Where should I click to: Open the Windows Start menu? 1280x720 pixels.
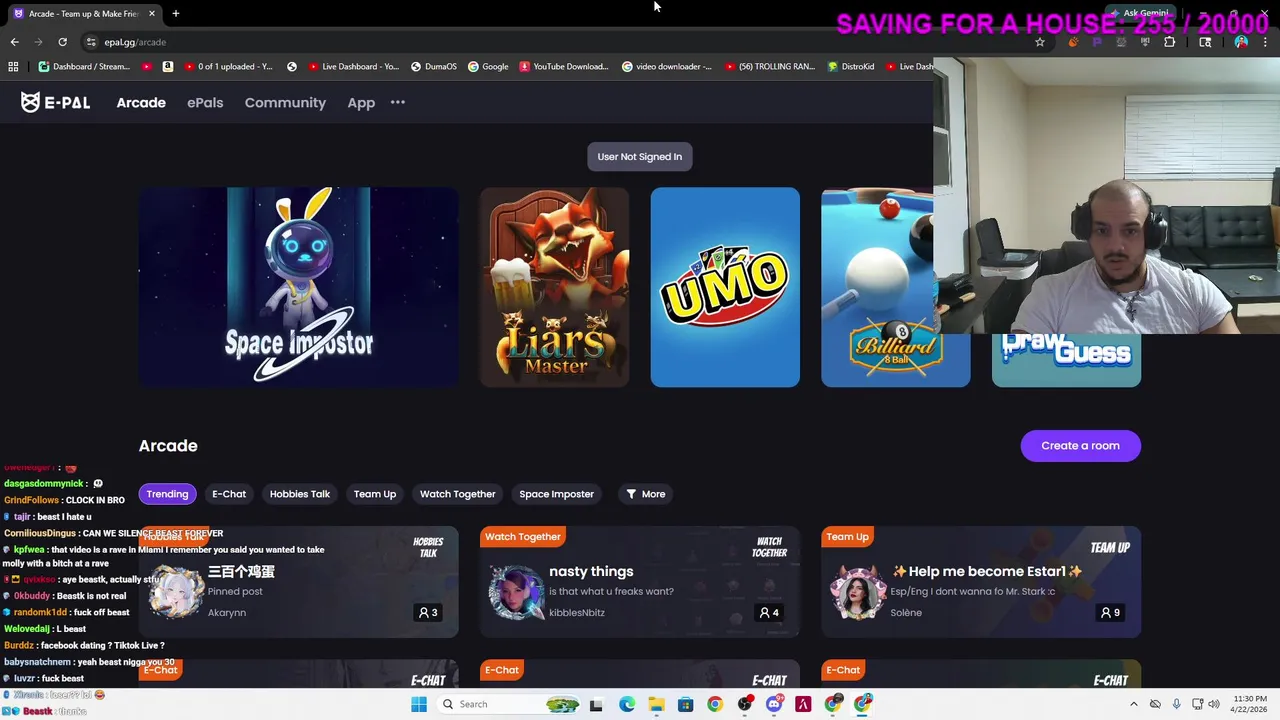[419, 704]
